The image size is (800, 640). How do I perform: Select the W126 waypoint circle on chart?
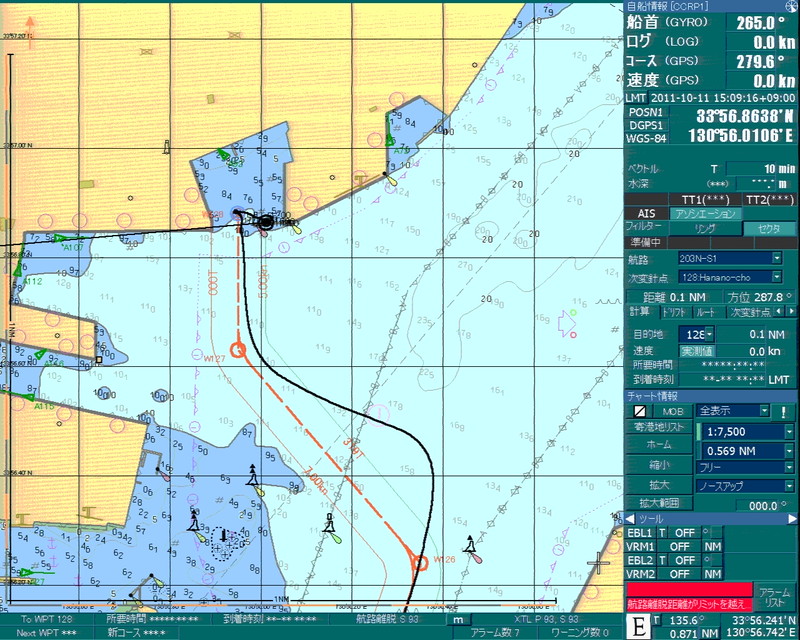(x=420, y=563)
